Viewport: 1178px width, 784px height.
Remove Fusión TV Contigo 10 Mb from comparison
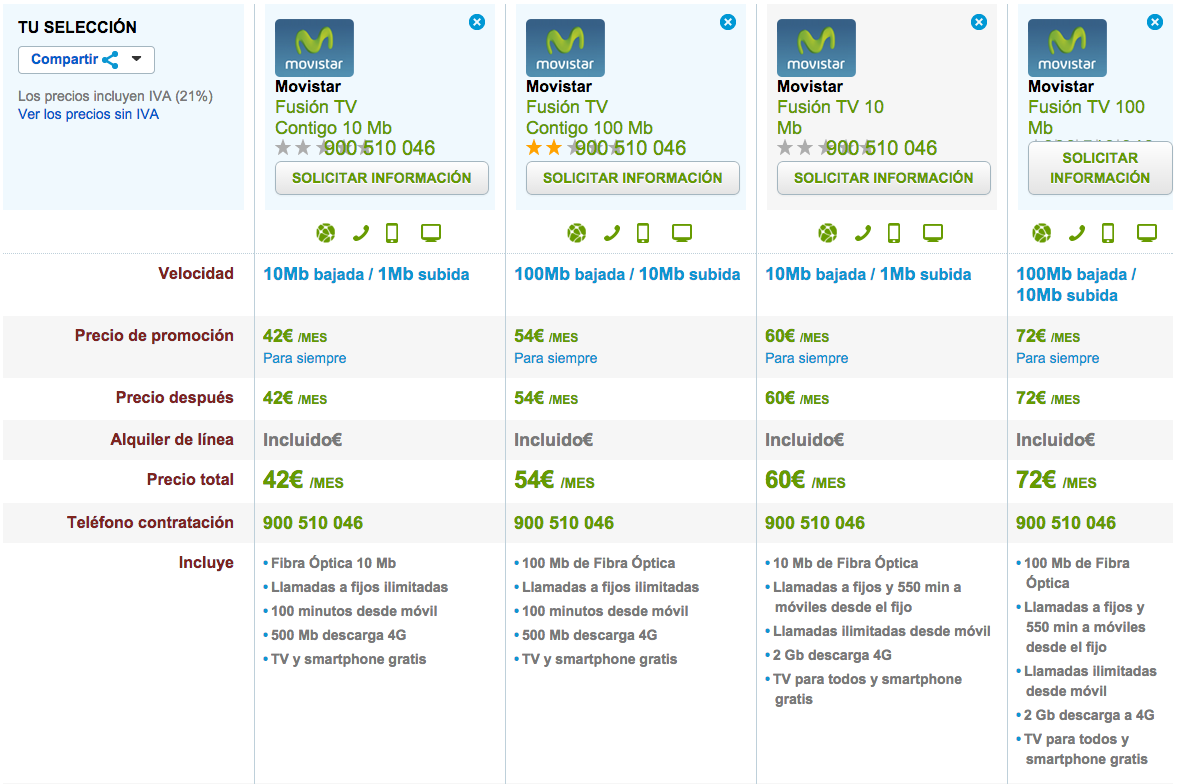point(477,23)
